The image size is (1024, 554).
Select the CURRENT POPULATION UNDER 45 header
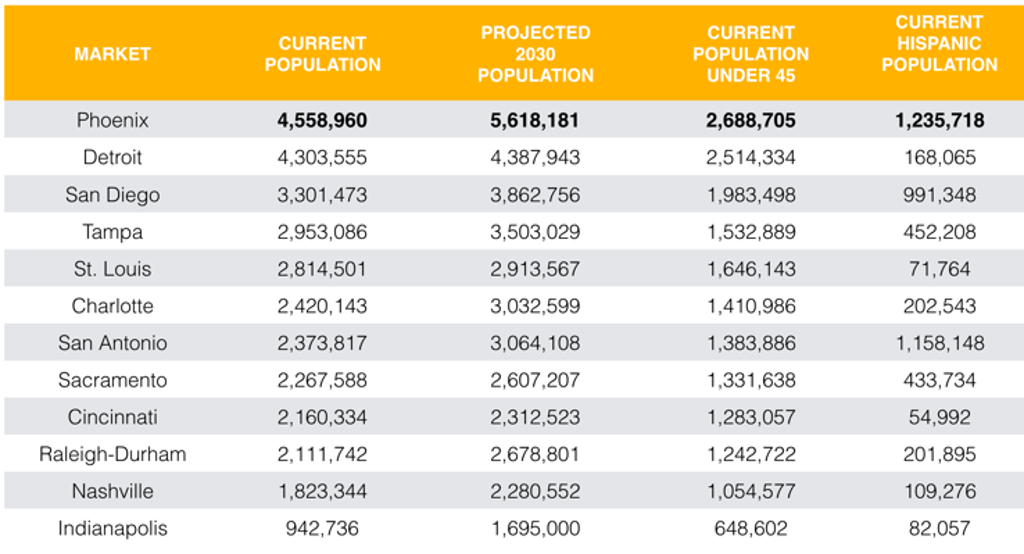[751, 54]
